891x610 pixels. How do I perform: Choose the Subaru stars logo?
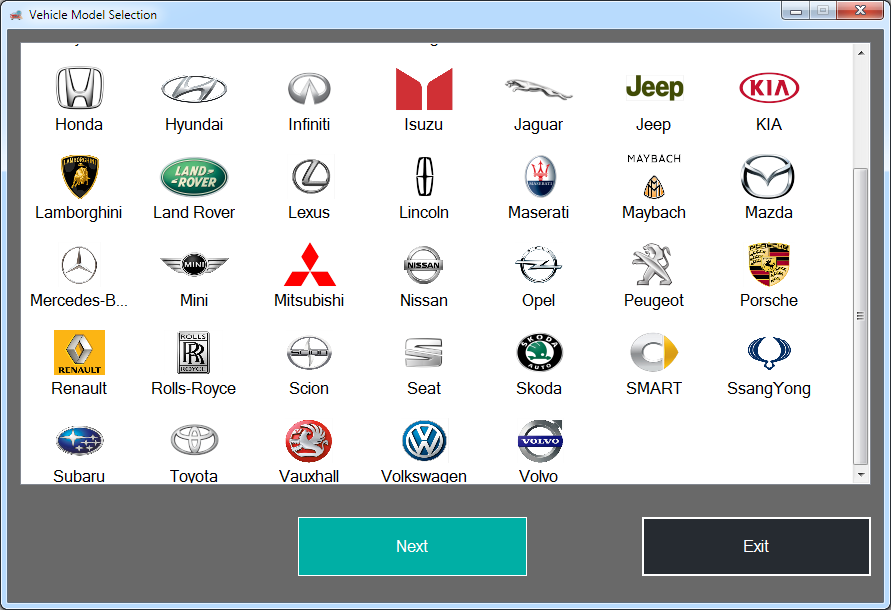(x=80, y=441)
